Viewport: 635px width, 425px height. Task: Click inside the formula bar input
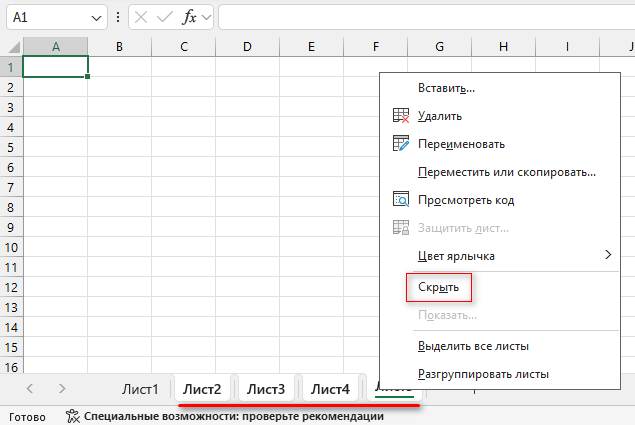point(420,18)
